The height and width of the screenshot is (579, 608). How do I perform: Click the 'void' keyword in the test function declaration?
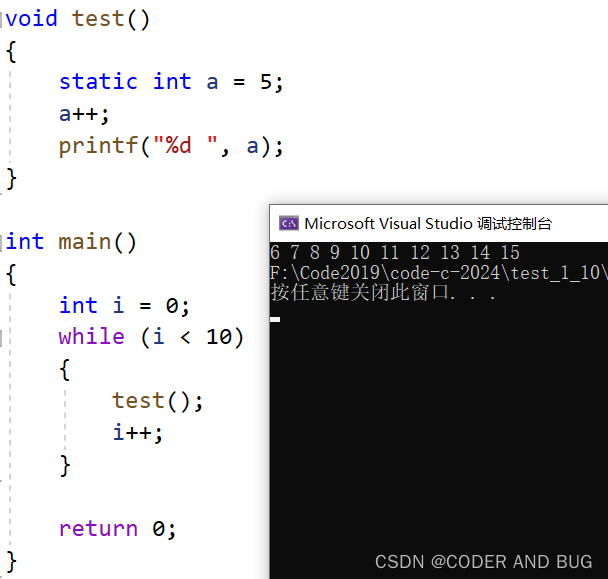point(31,19)
